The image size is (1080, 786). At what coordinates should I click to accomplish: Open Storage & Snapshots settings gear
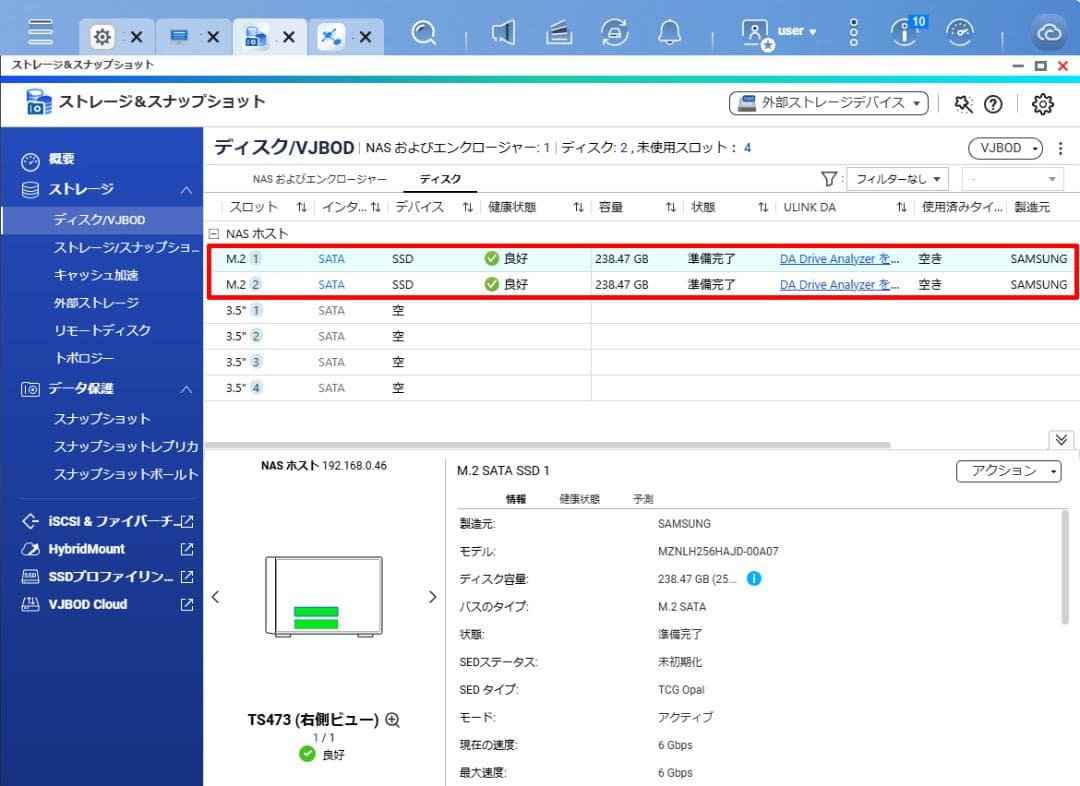coord(1043,103)
